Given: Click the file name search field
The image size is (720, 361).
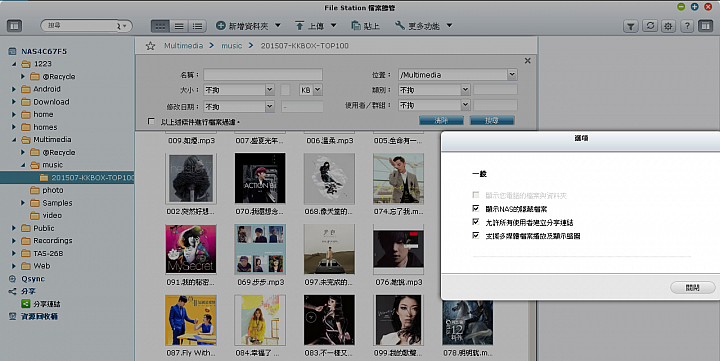Looking at the screenshot, I should 263,75.
